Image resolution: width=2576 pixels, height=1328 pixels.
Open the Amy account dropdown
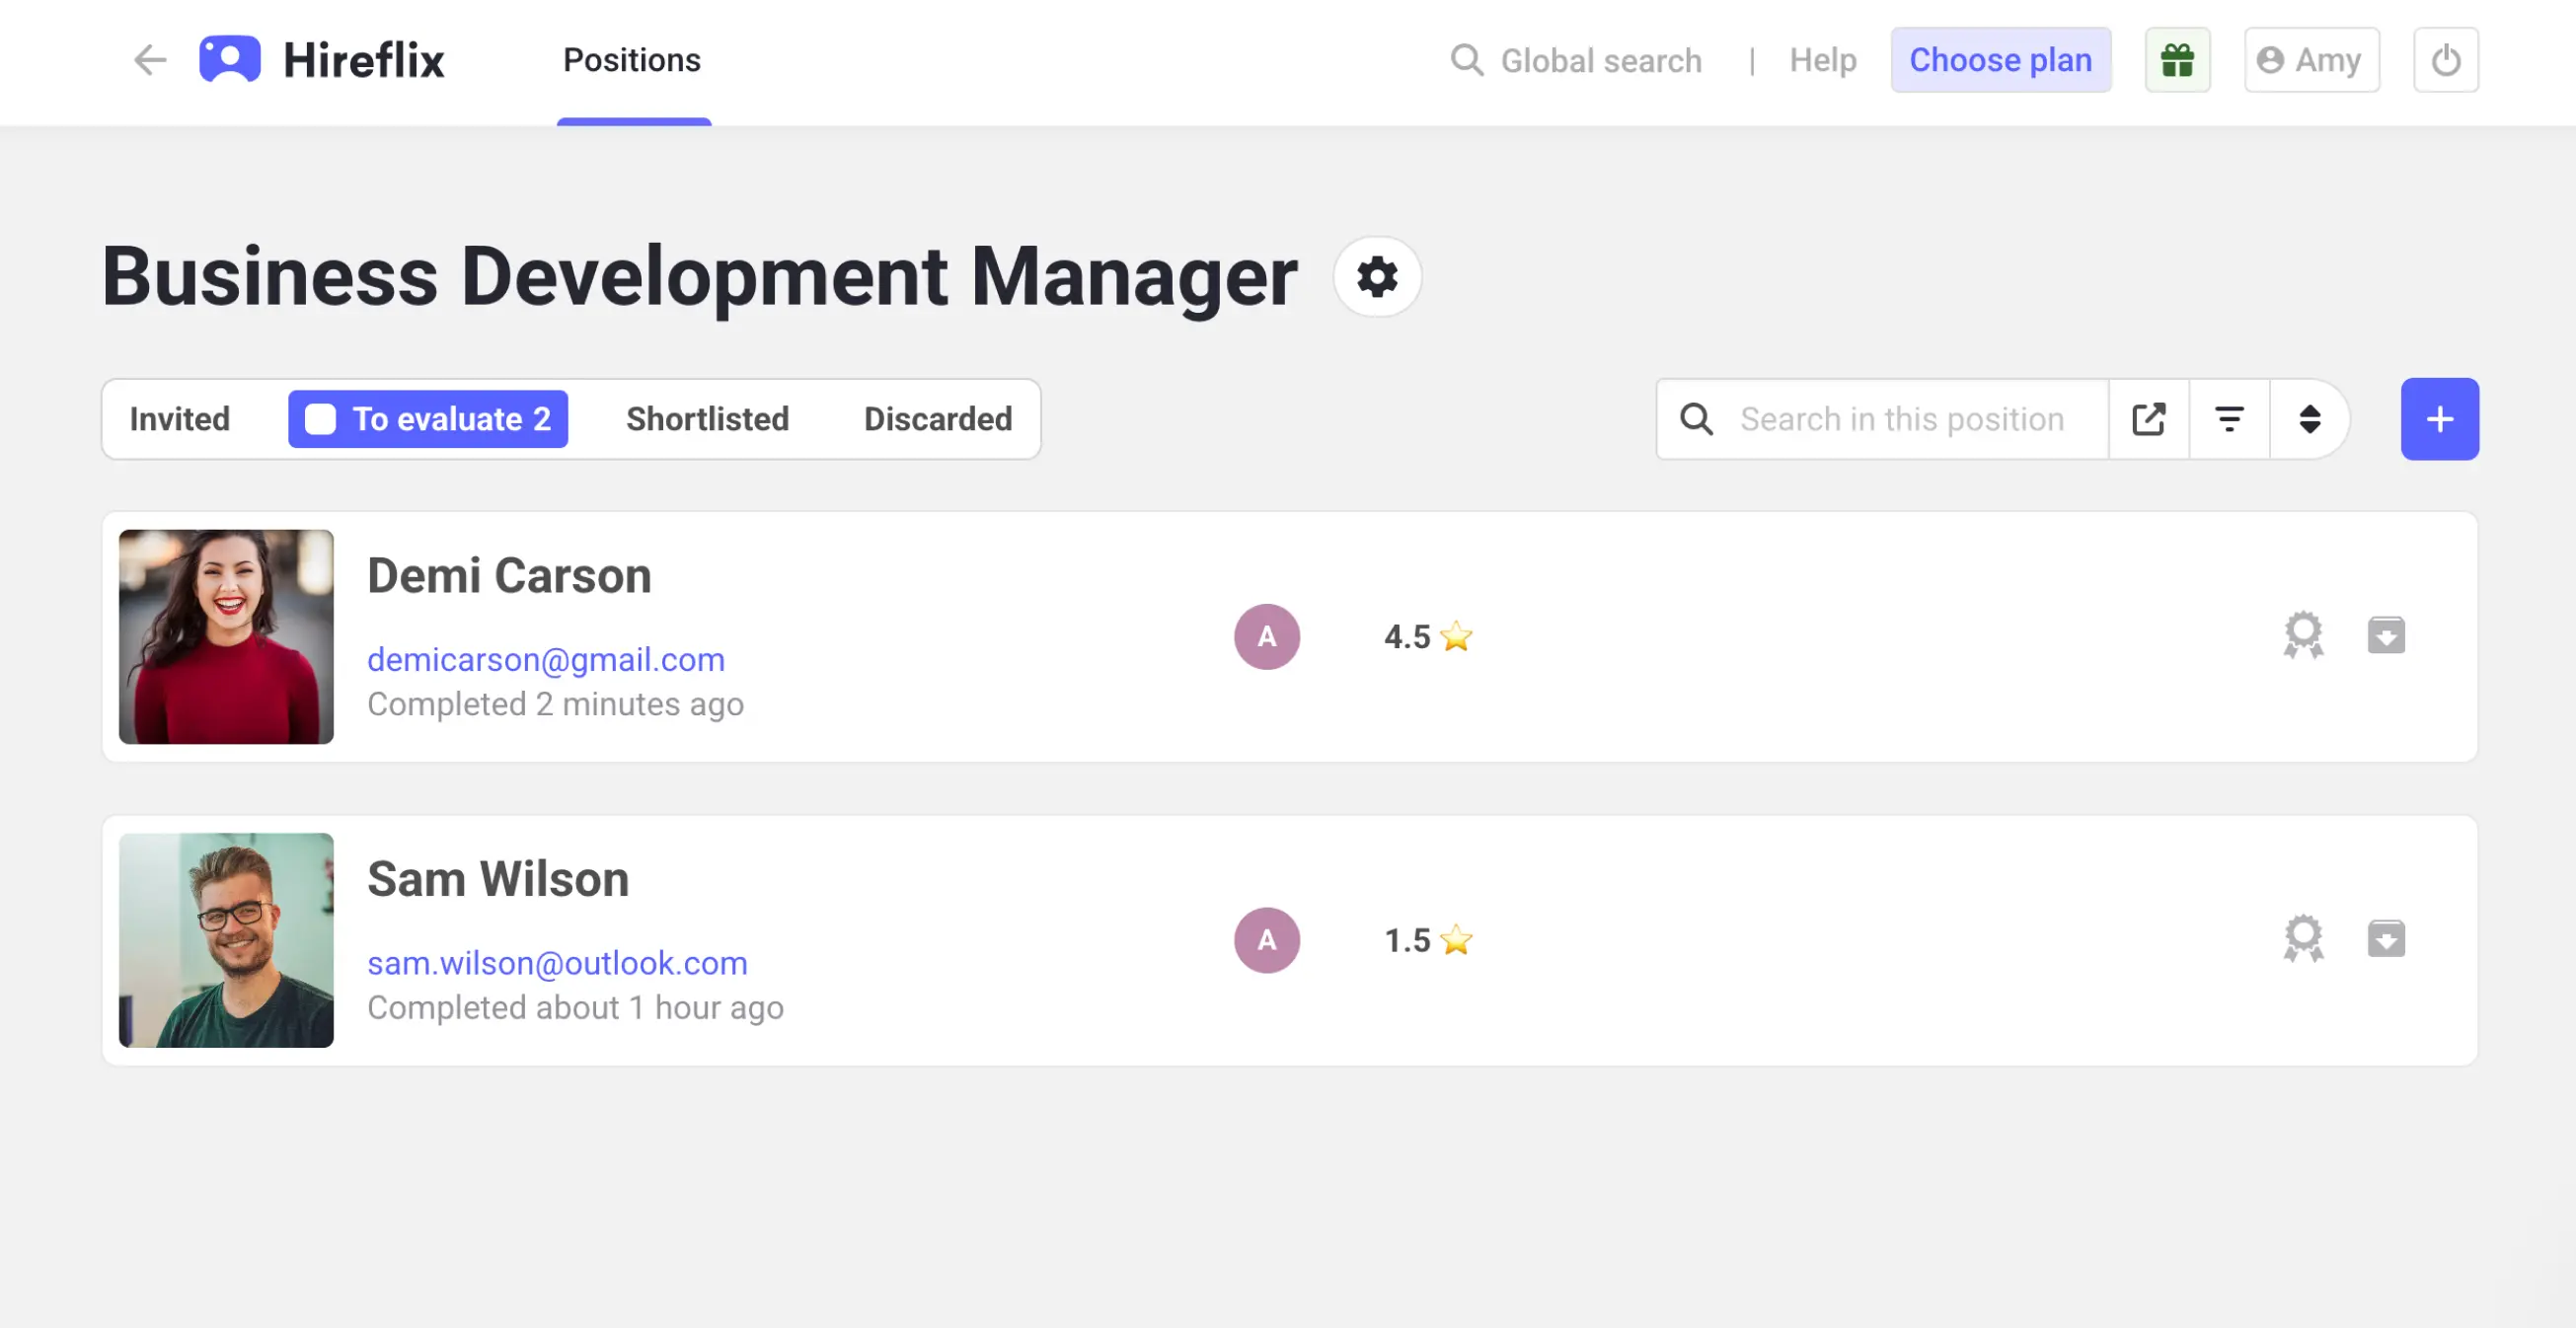point(2311,60)
